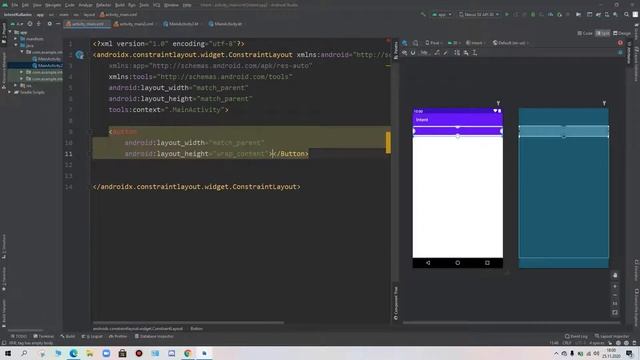Click the zoom in plus icon
Viewport: 640px width, 360px height.
pos(615,286)
